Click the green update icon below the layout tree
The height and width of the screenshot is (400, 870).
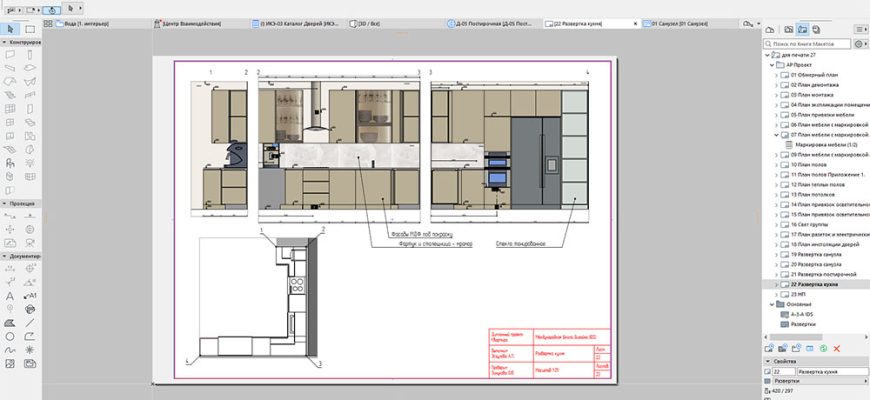pos(823,348)
